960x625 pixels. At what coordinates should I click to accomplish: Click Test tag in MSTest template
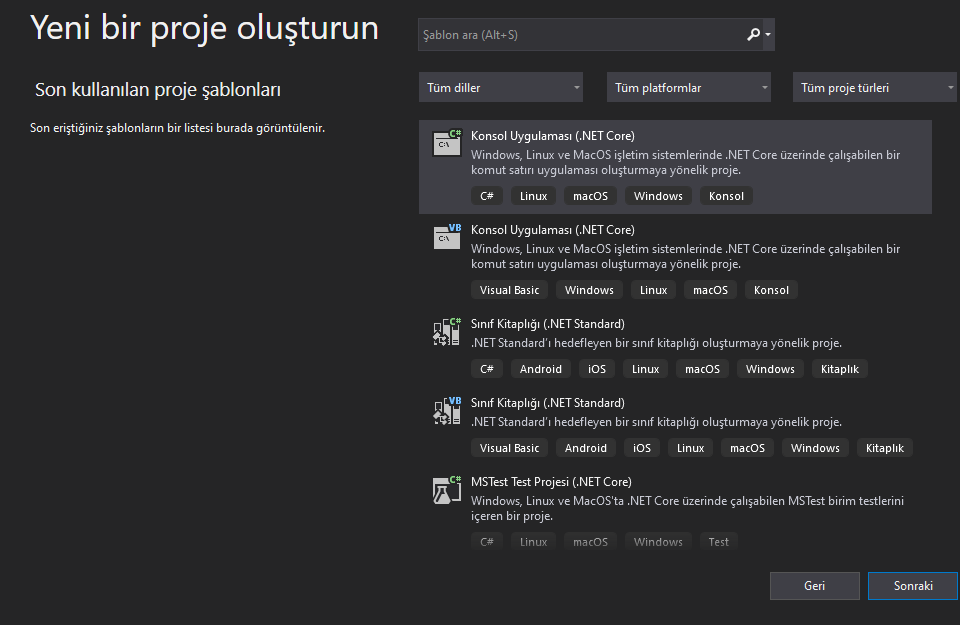719,542
